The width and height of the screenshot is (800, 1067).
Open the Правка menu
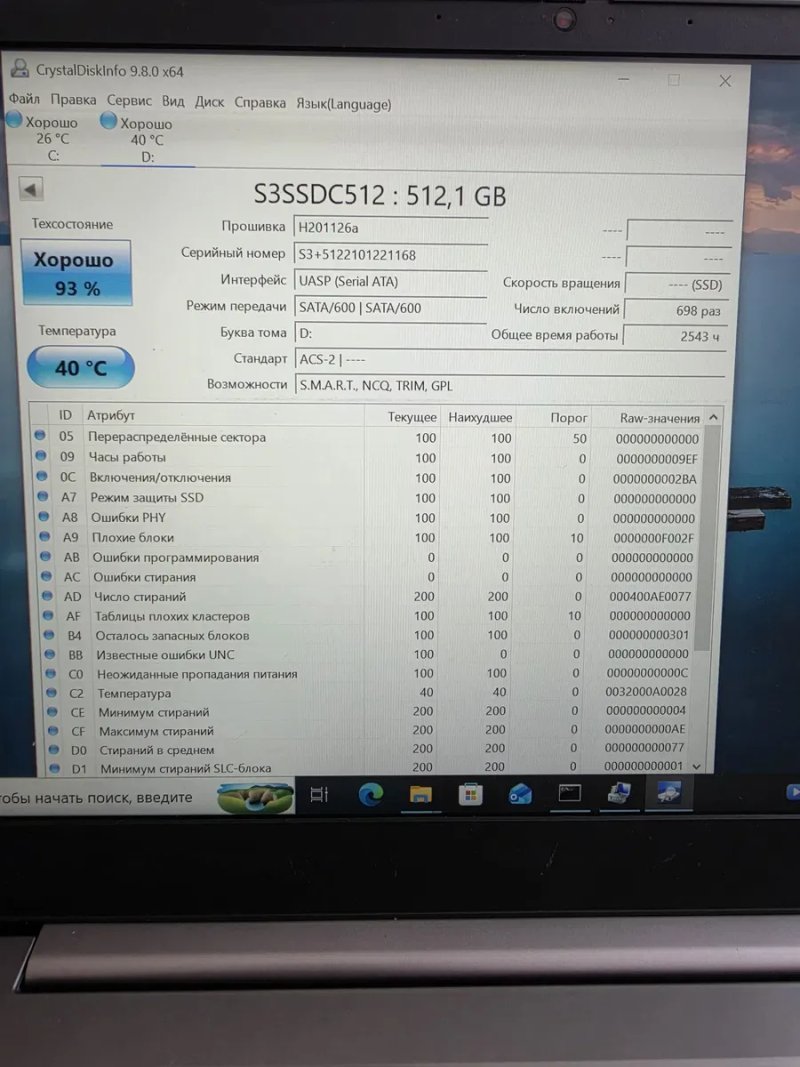pyautogui.click(x=73, y=99)
